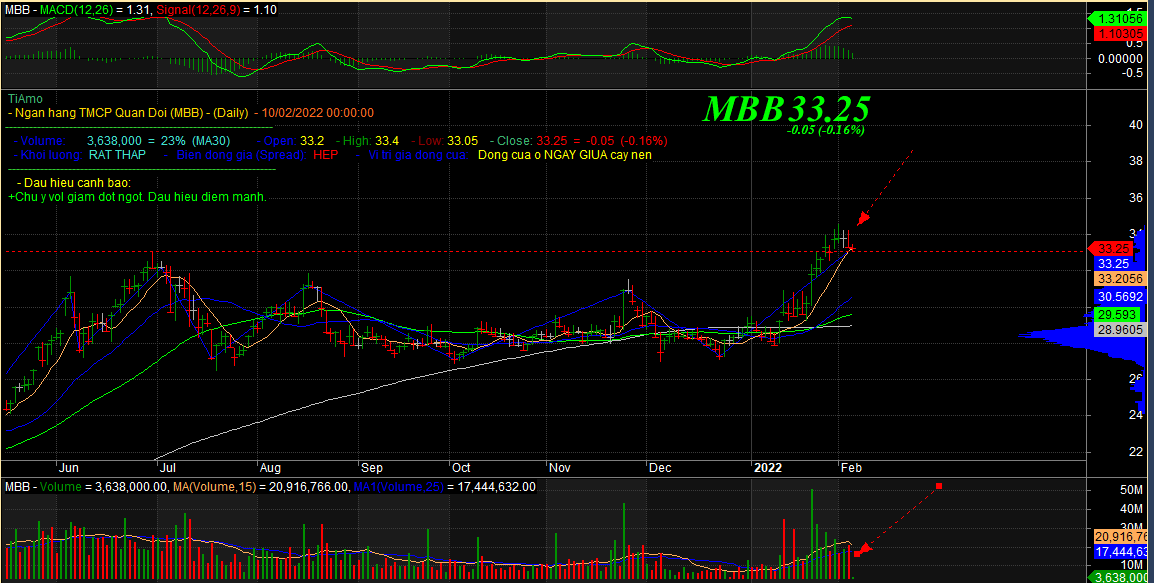The height and width of the screenshot is (583, 1154).
Task: Click the MA1(Volume,25) = 17,444,632.00 label
Action: (445, 487)
